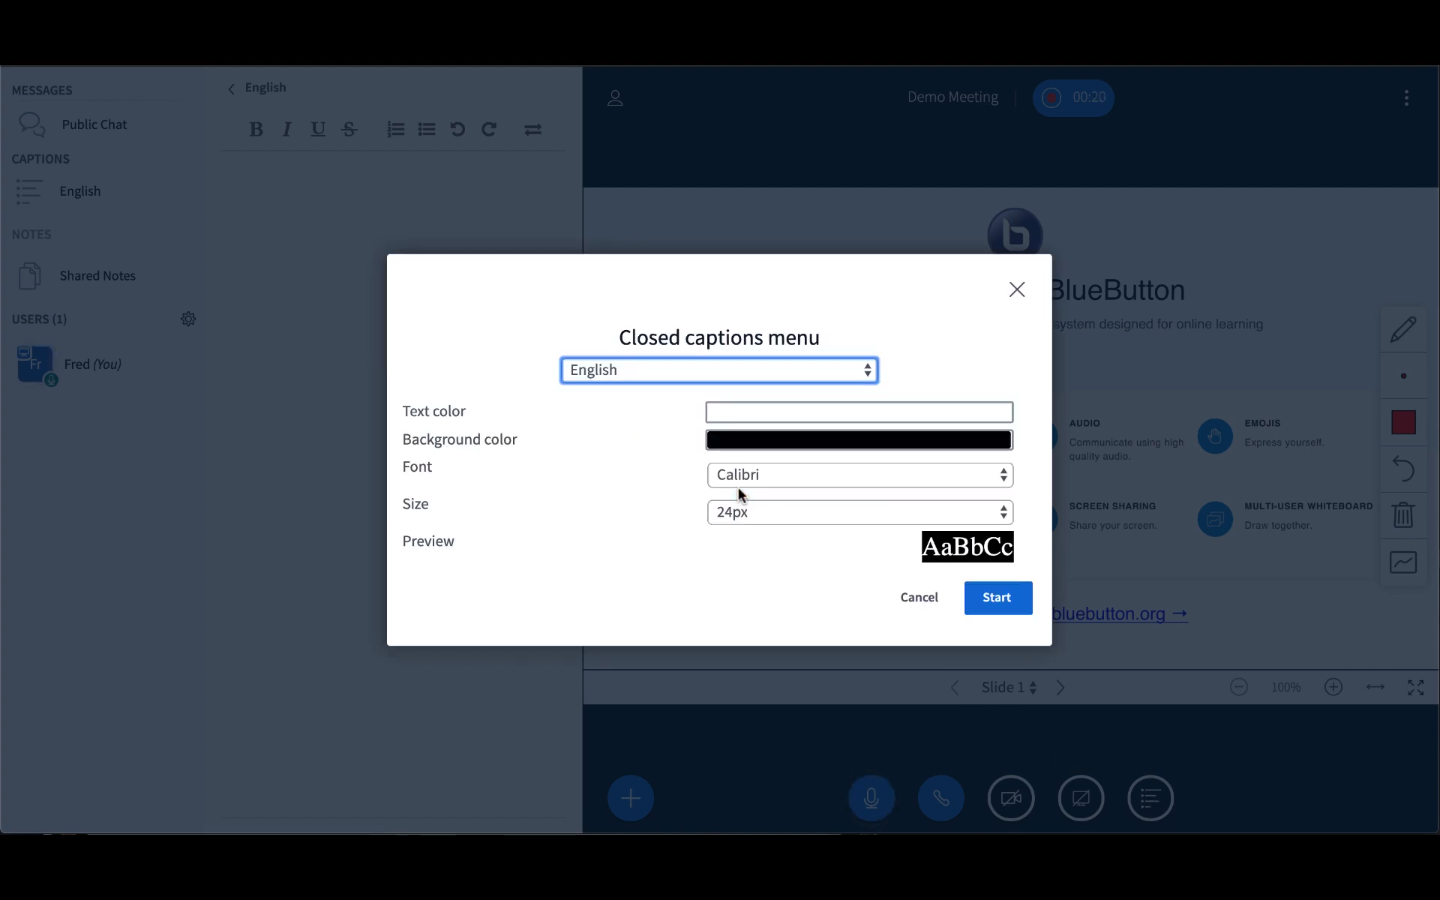Viewport: 1440px width, 900px height.
Task: Click the blue plus actions button
Action: (631, 798)
